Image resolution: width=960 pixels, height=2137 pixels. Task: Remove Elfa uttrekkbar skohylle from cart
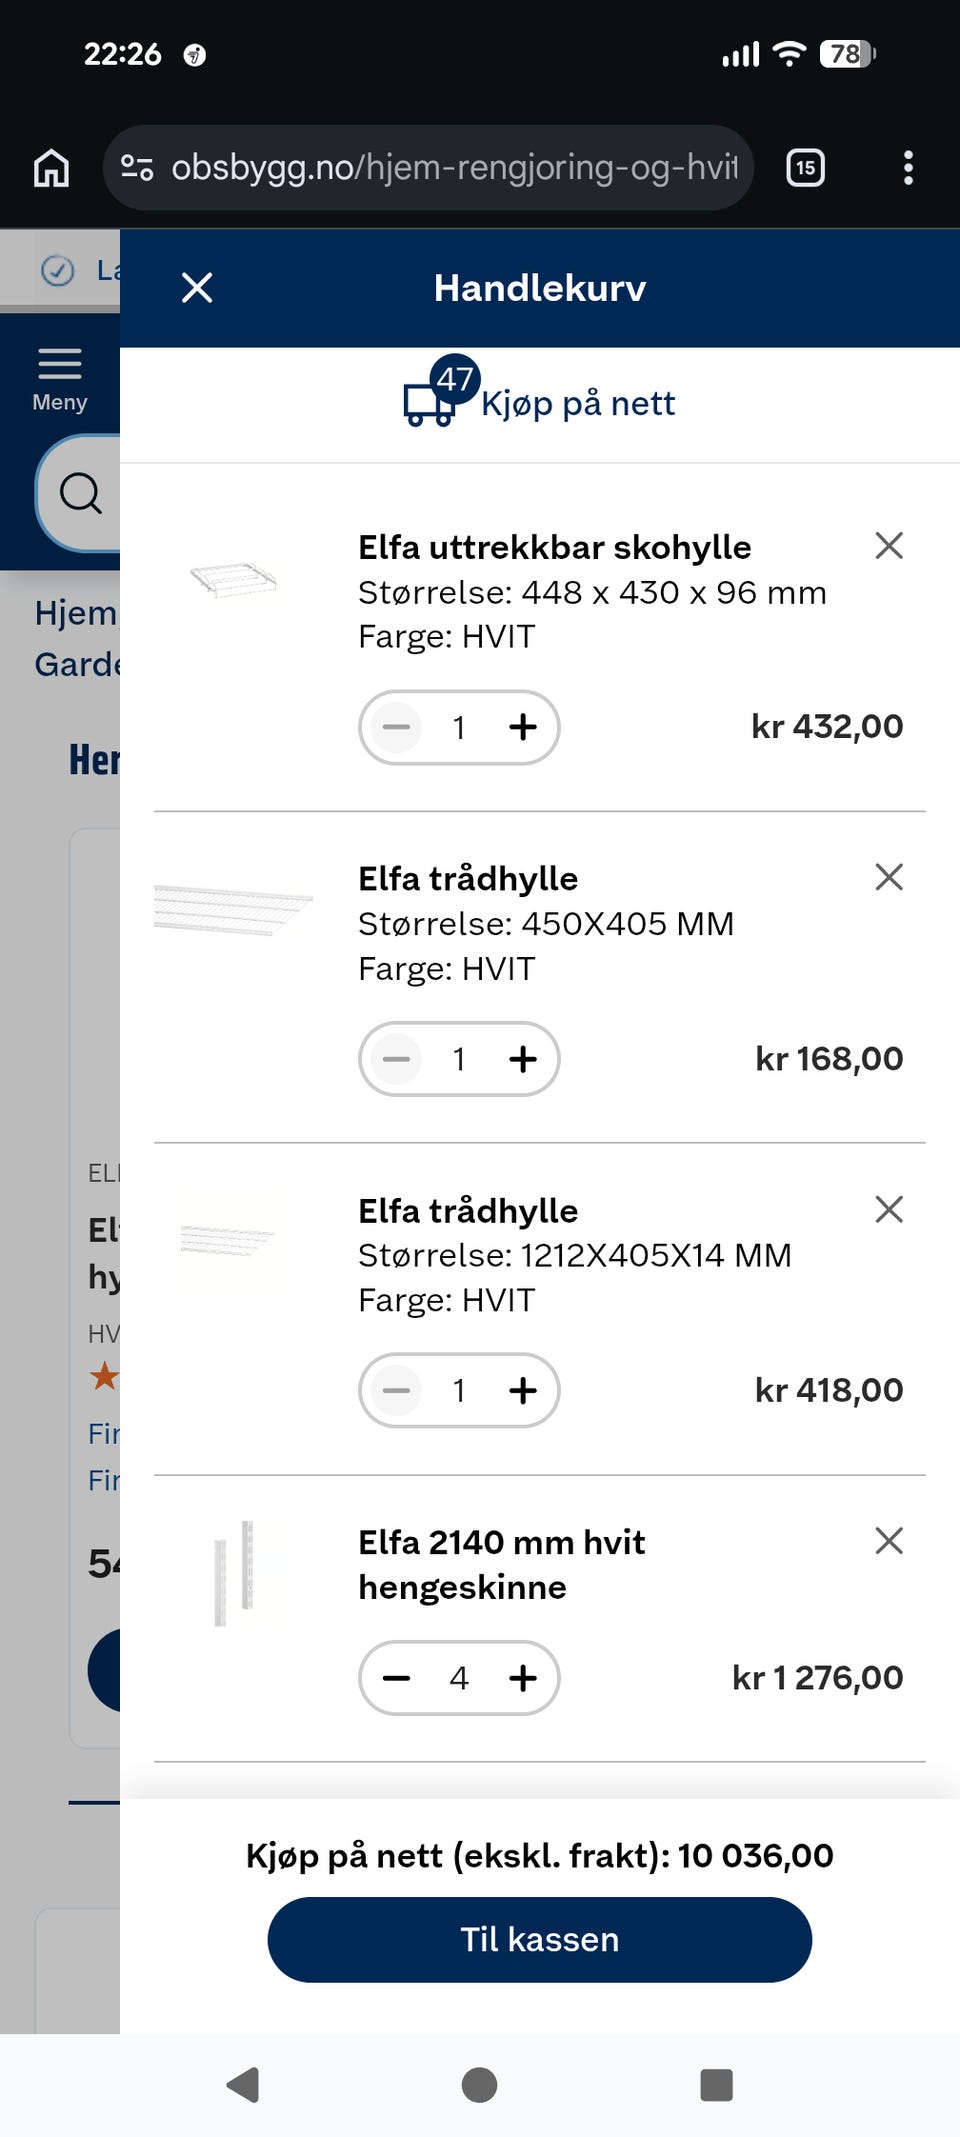(889, 545)
